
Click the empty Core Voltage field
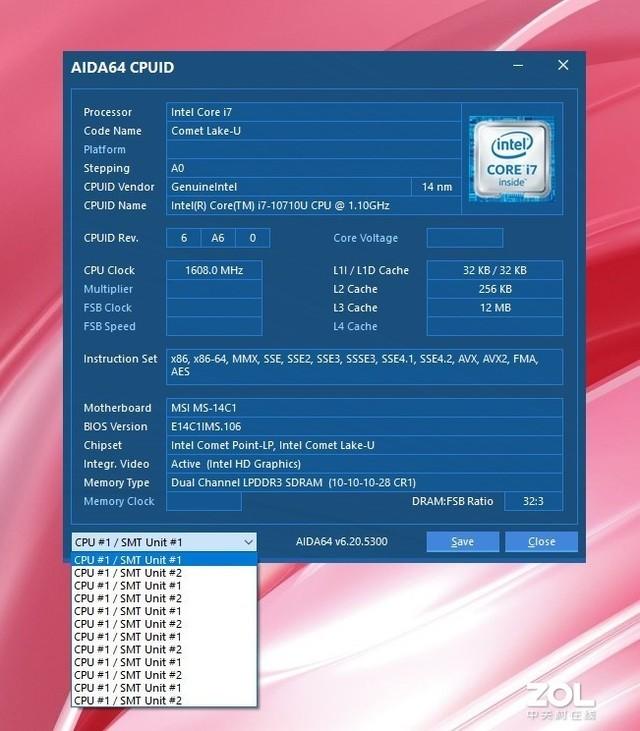point(465,238)
